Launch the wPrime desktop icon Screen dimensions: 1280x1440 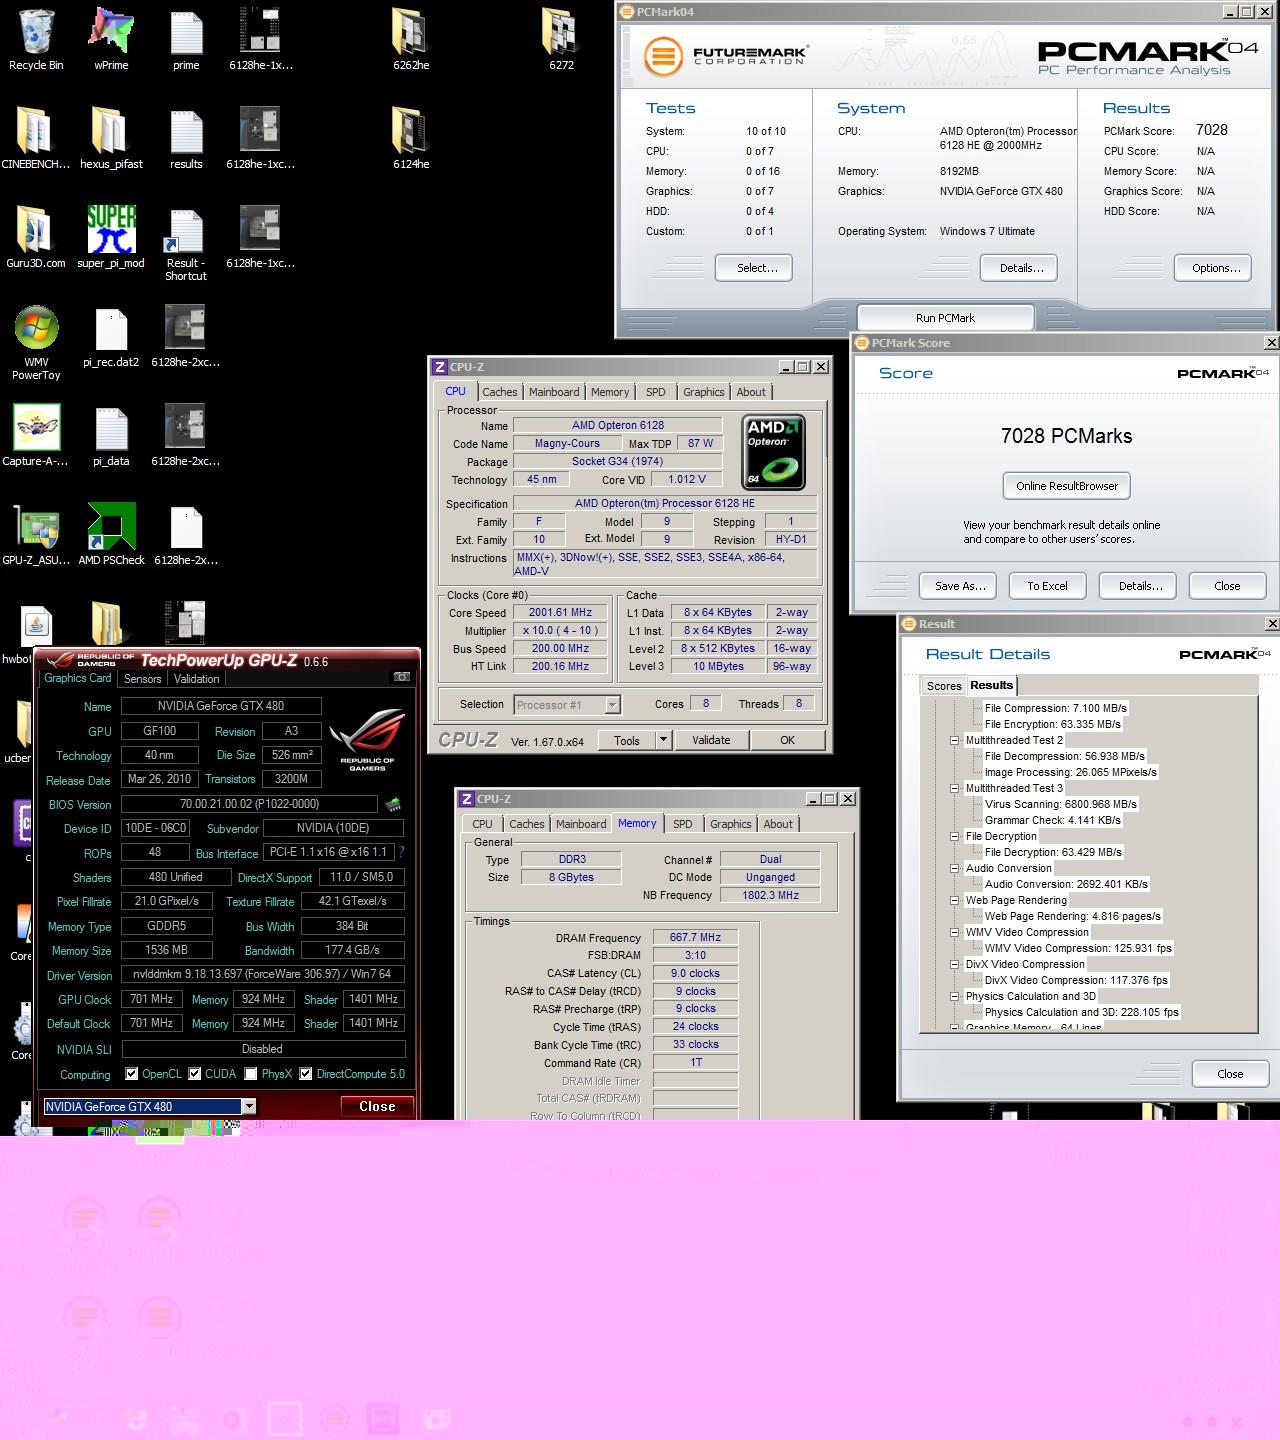coord(111,40)
